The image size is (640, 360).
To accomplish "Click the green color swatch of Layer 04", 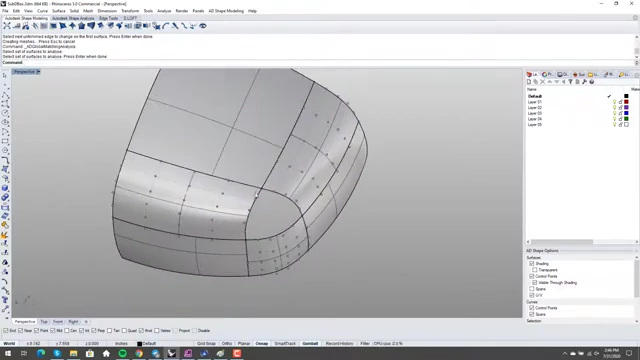I will click(x=626, y=119).
